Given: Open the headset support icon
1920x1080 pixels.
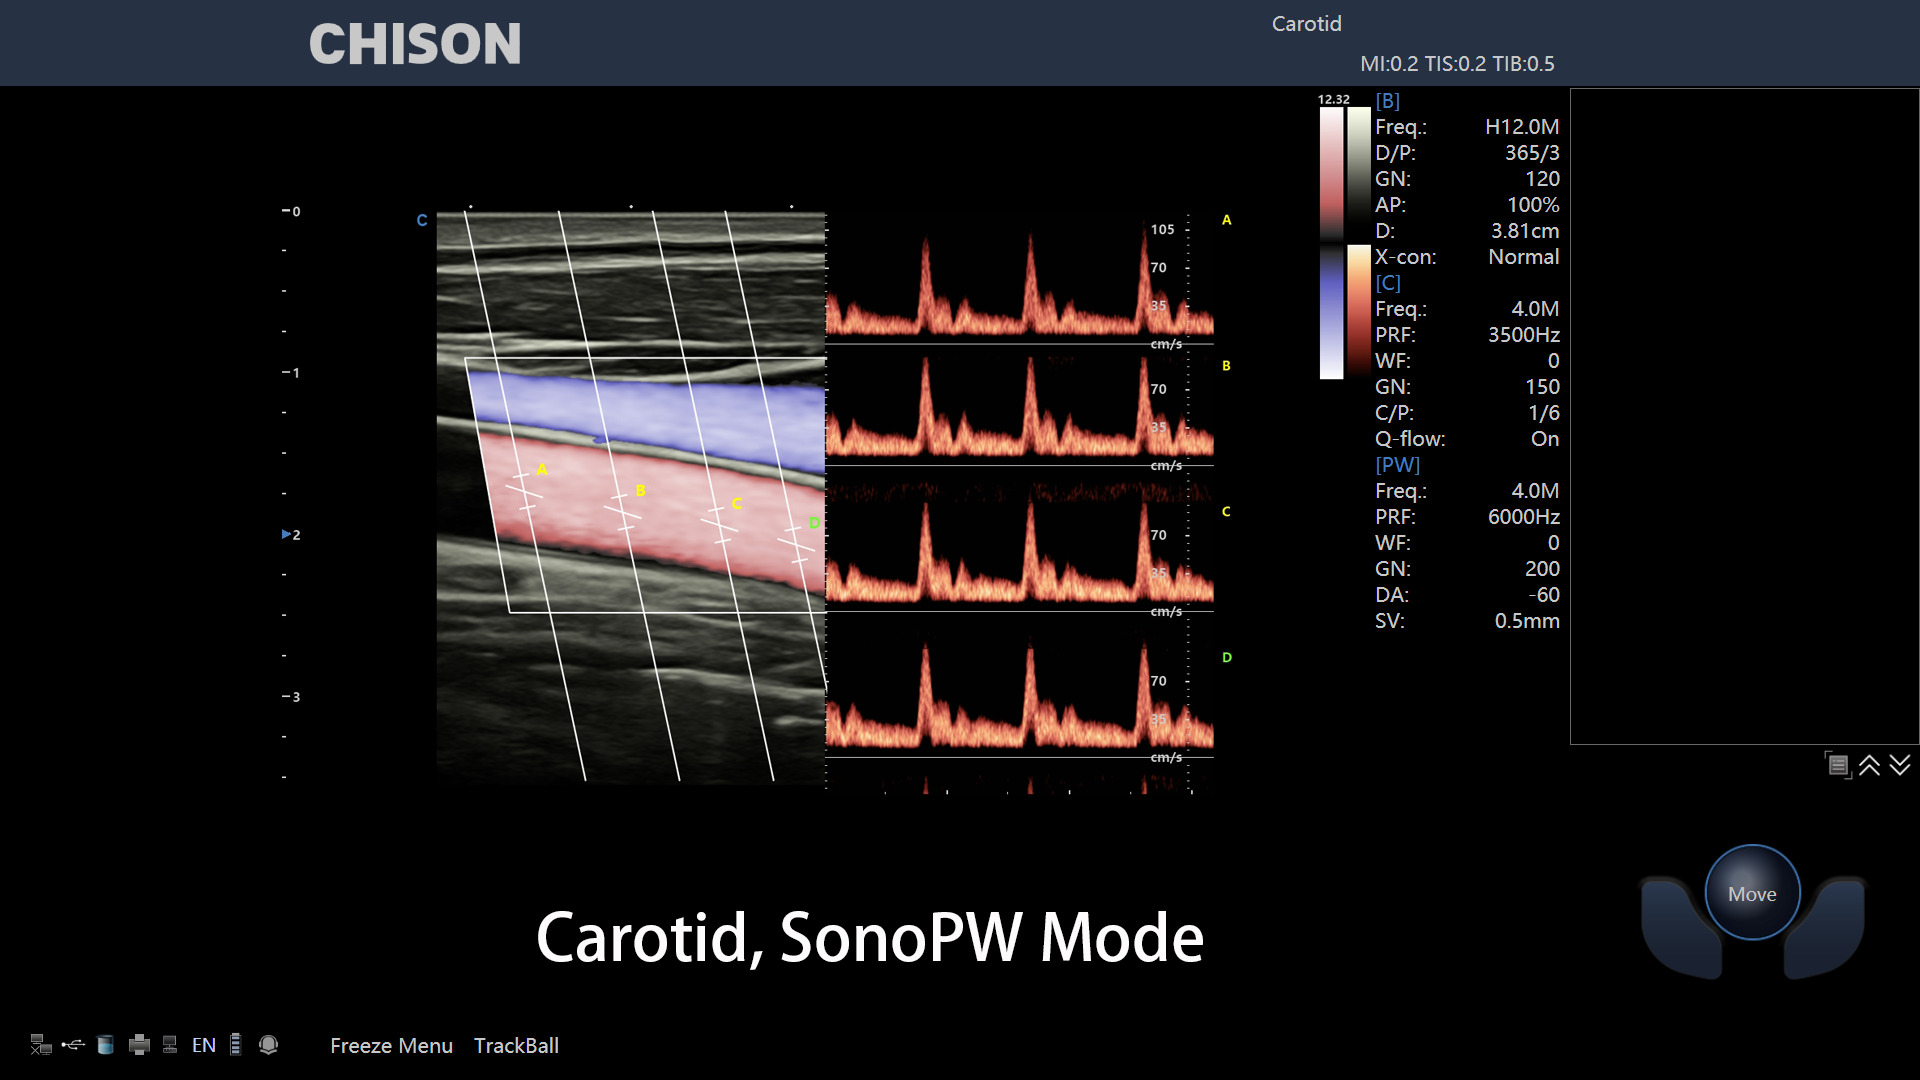Looking at the screenshot, I should [268, 1045].
